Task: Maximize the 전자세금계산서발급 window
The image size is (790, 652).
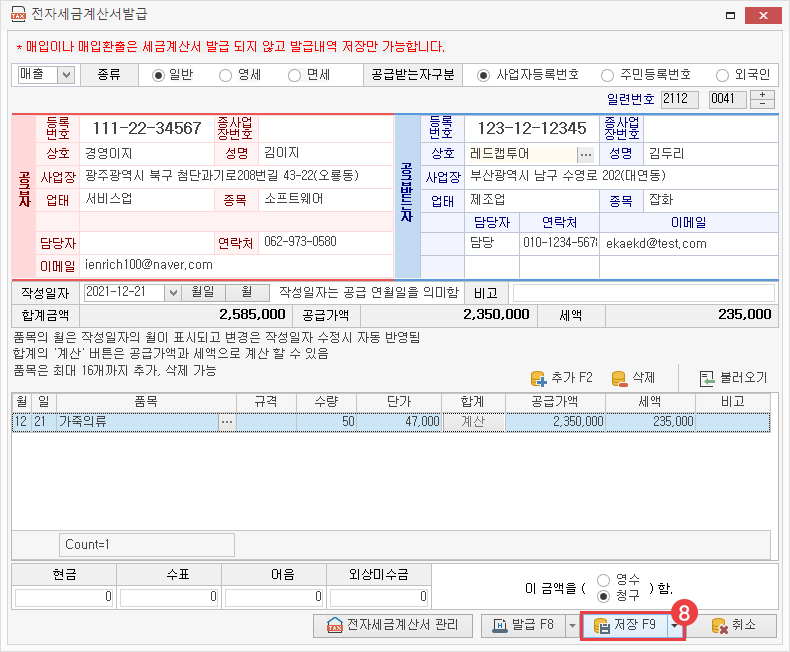Action: tap(730, 16)
